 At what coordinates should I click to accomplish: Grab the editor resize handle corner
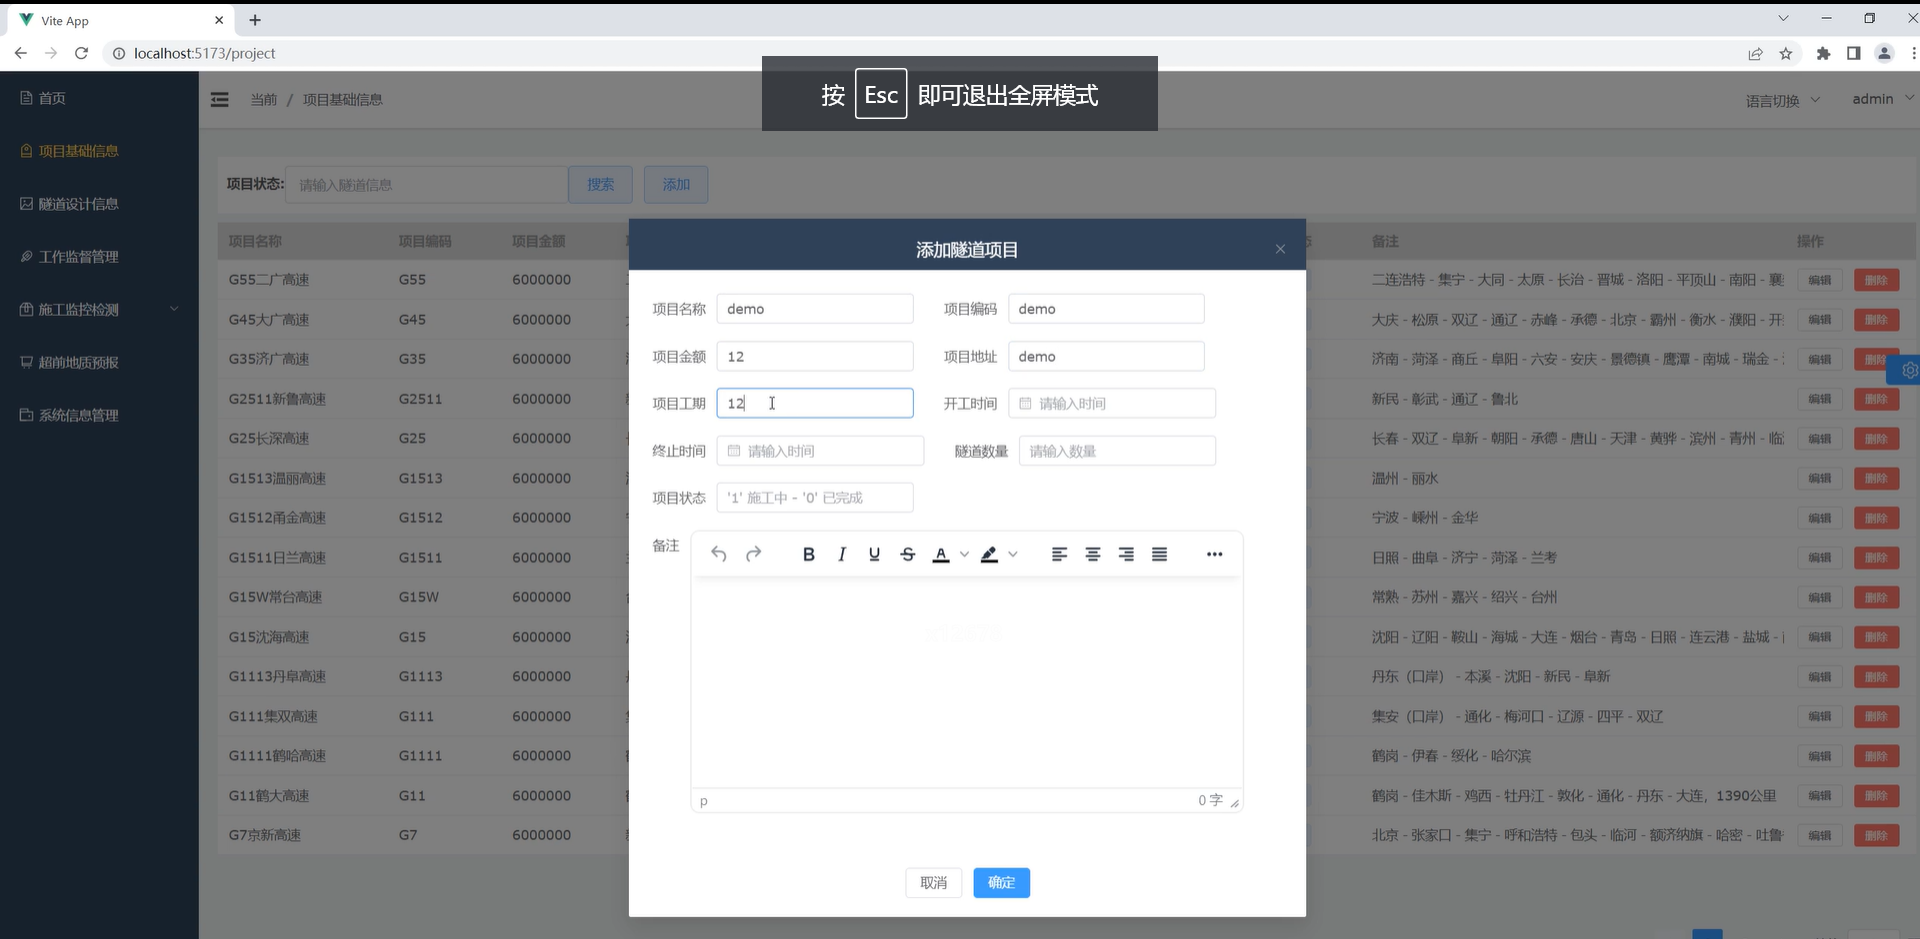tap(1235, 802)
